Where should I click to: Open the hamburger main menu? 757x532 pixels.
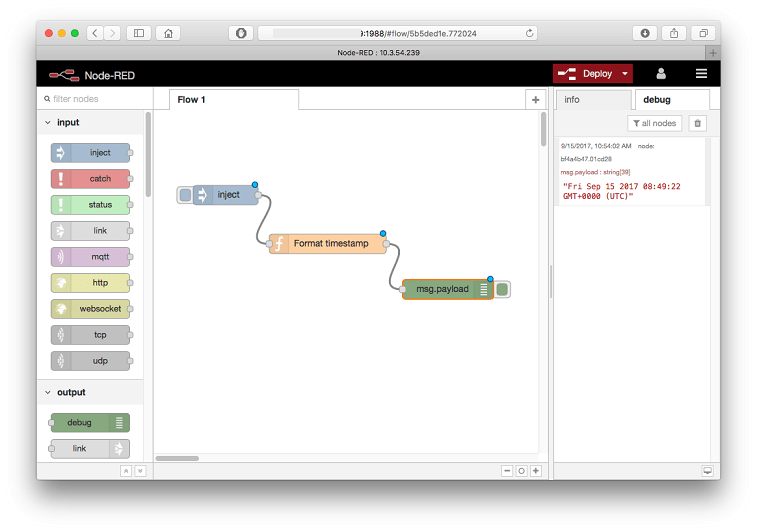coord(701,73)
